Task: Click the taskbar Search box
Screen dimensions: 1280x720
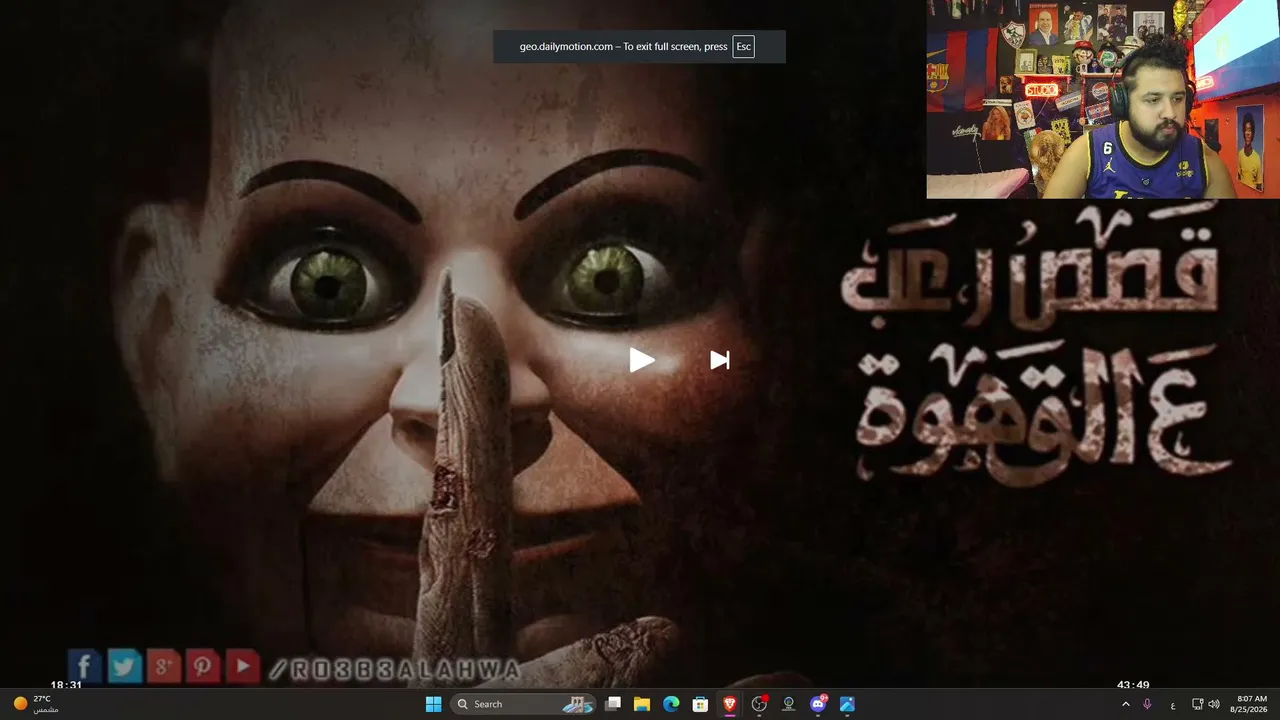Action: coord(523,704)
